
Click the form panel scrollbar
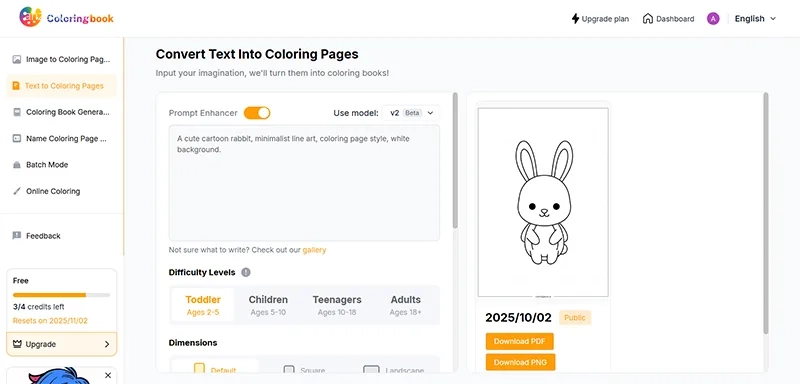coord(456,161)
